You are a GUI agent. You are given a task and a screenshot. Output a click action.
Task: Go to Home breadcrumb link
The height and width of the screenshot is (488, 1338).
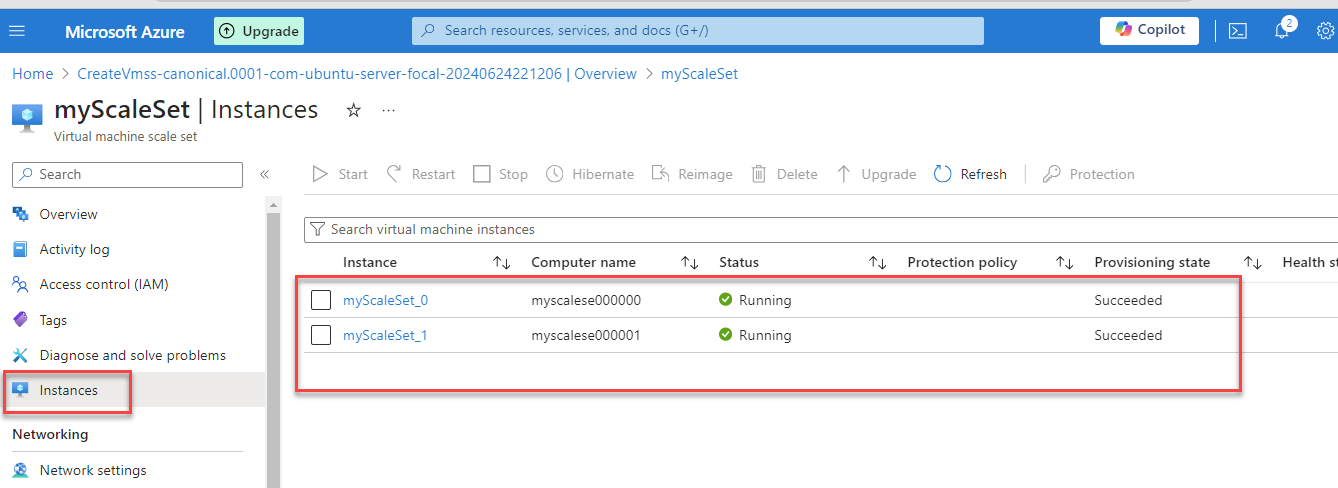tap(32, 74)
